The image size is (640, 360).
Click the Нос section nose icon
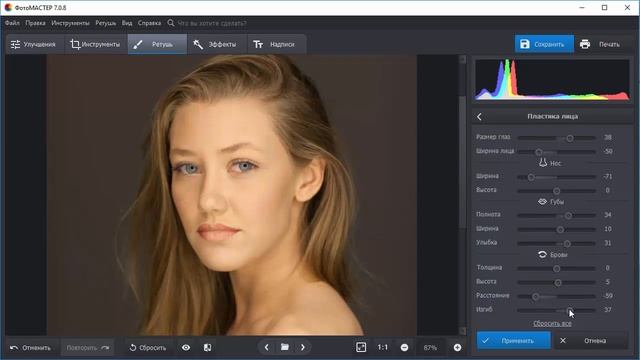point(543,162)
